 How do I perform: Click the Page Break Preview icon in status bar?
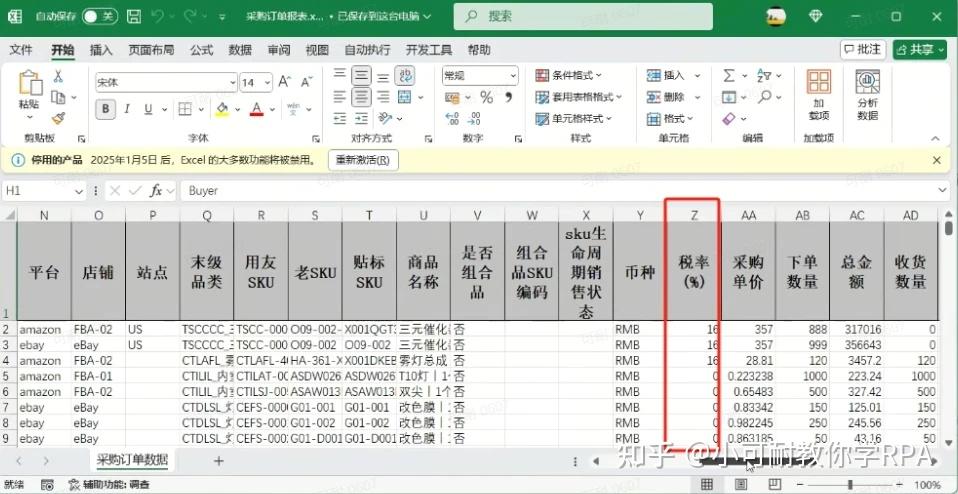(x=774, y=484)
